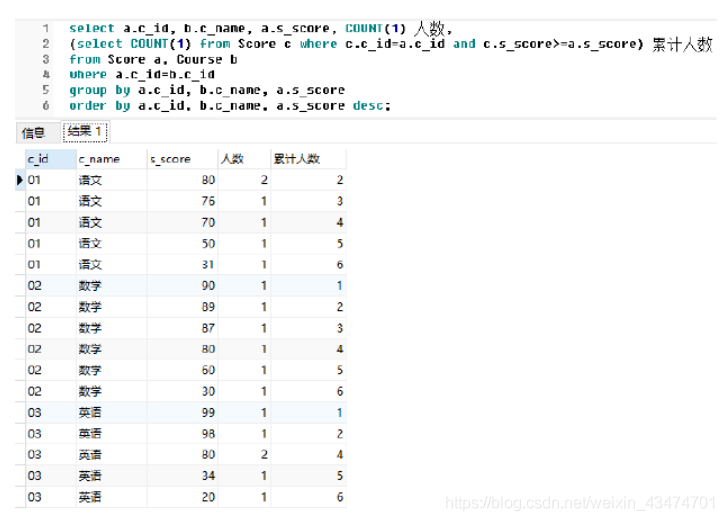Click the order by line ending desc
This screenshot has width=724, height=521.
point(230,106)
